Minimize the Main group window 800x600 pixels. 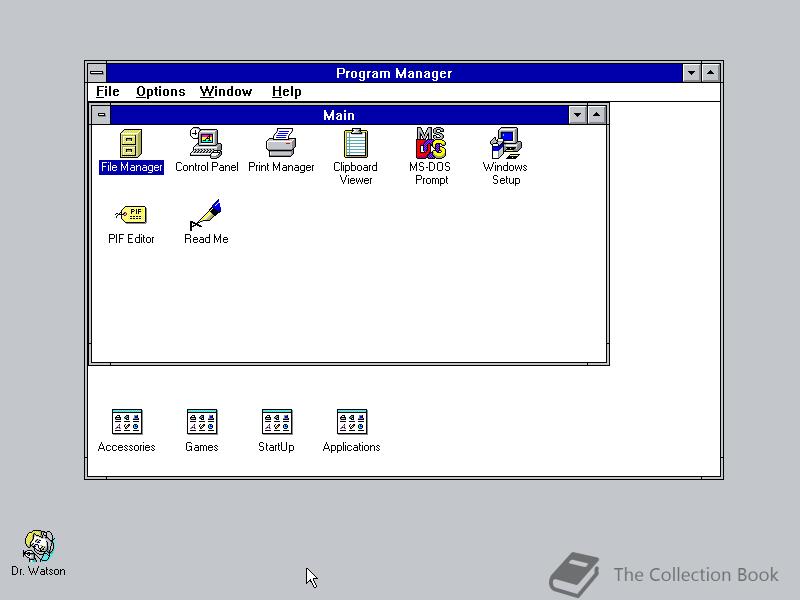[578, 115]
